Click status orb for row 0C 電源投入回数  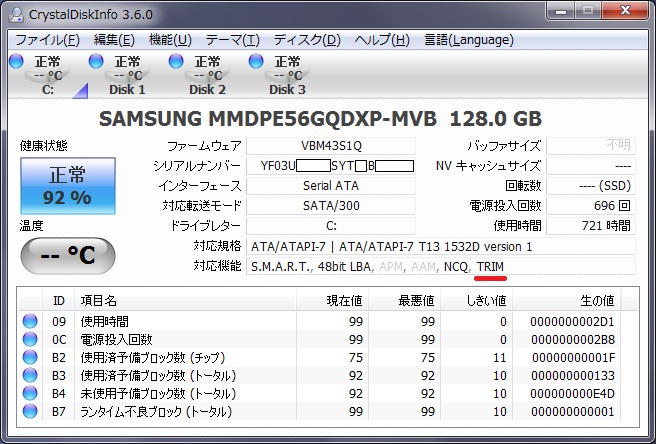pyautogui.click(x=30, y=339)
